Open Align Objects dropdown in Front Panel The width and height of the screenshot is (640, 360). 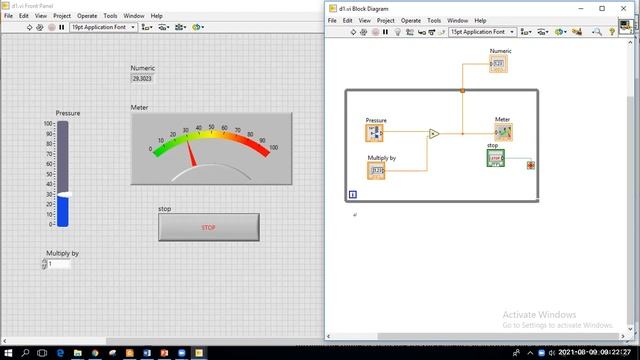tap(147, 27)
